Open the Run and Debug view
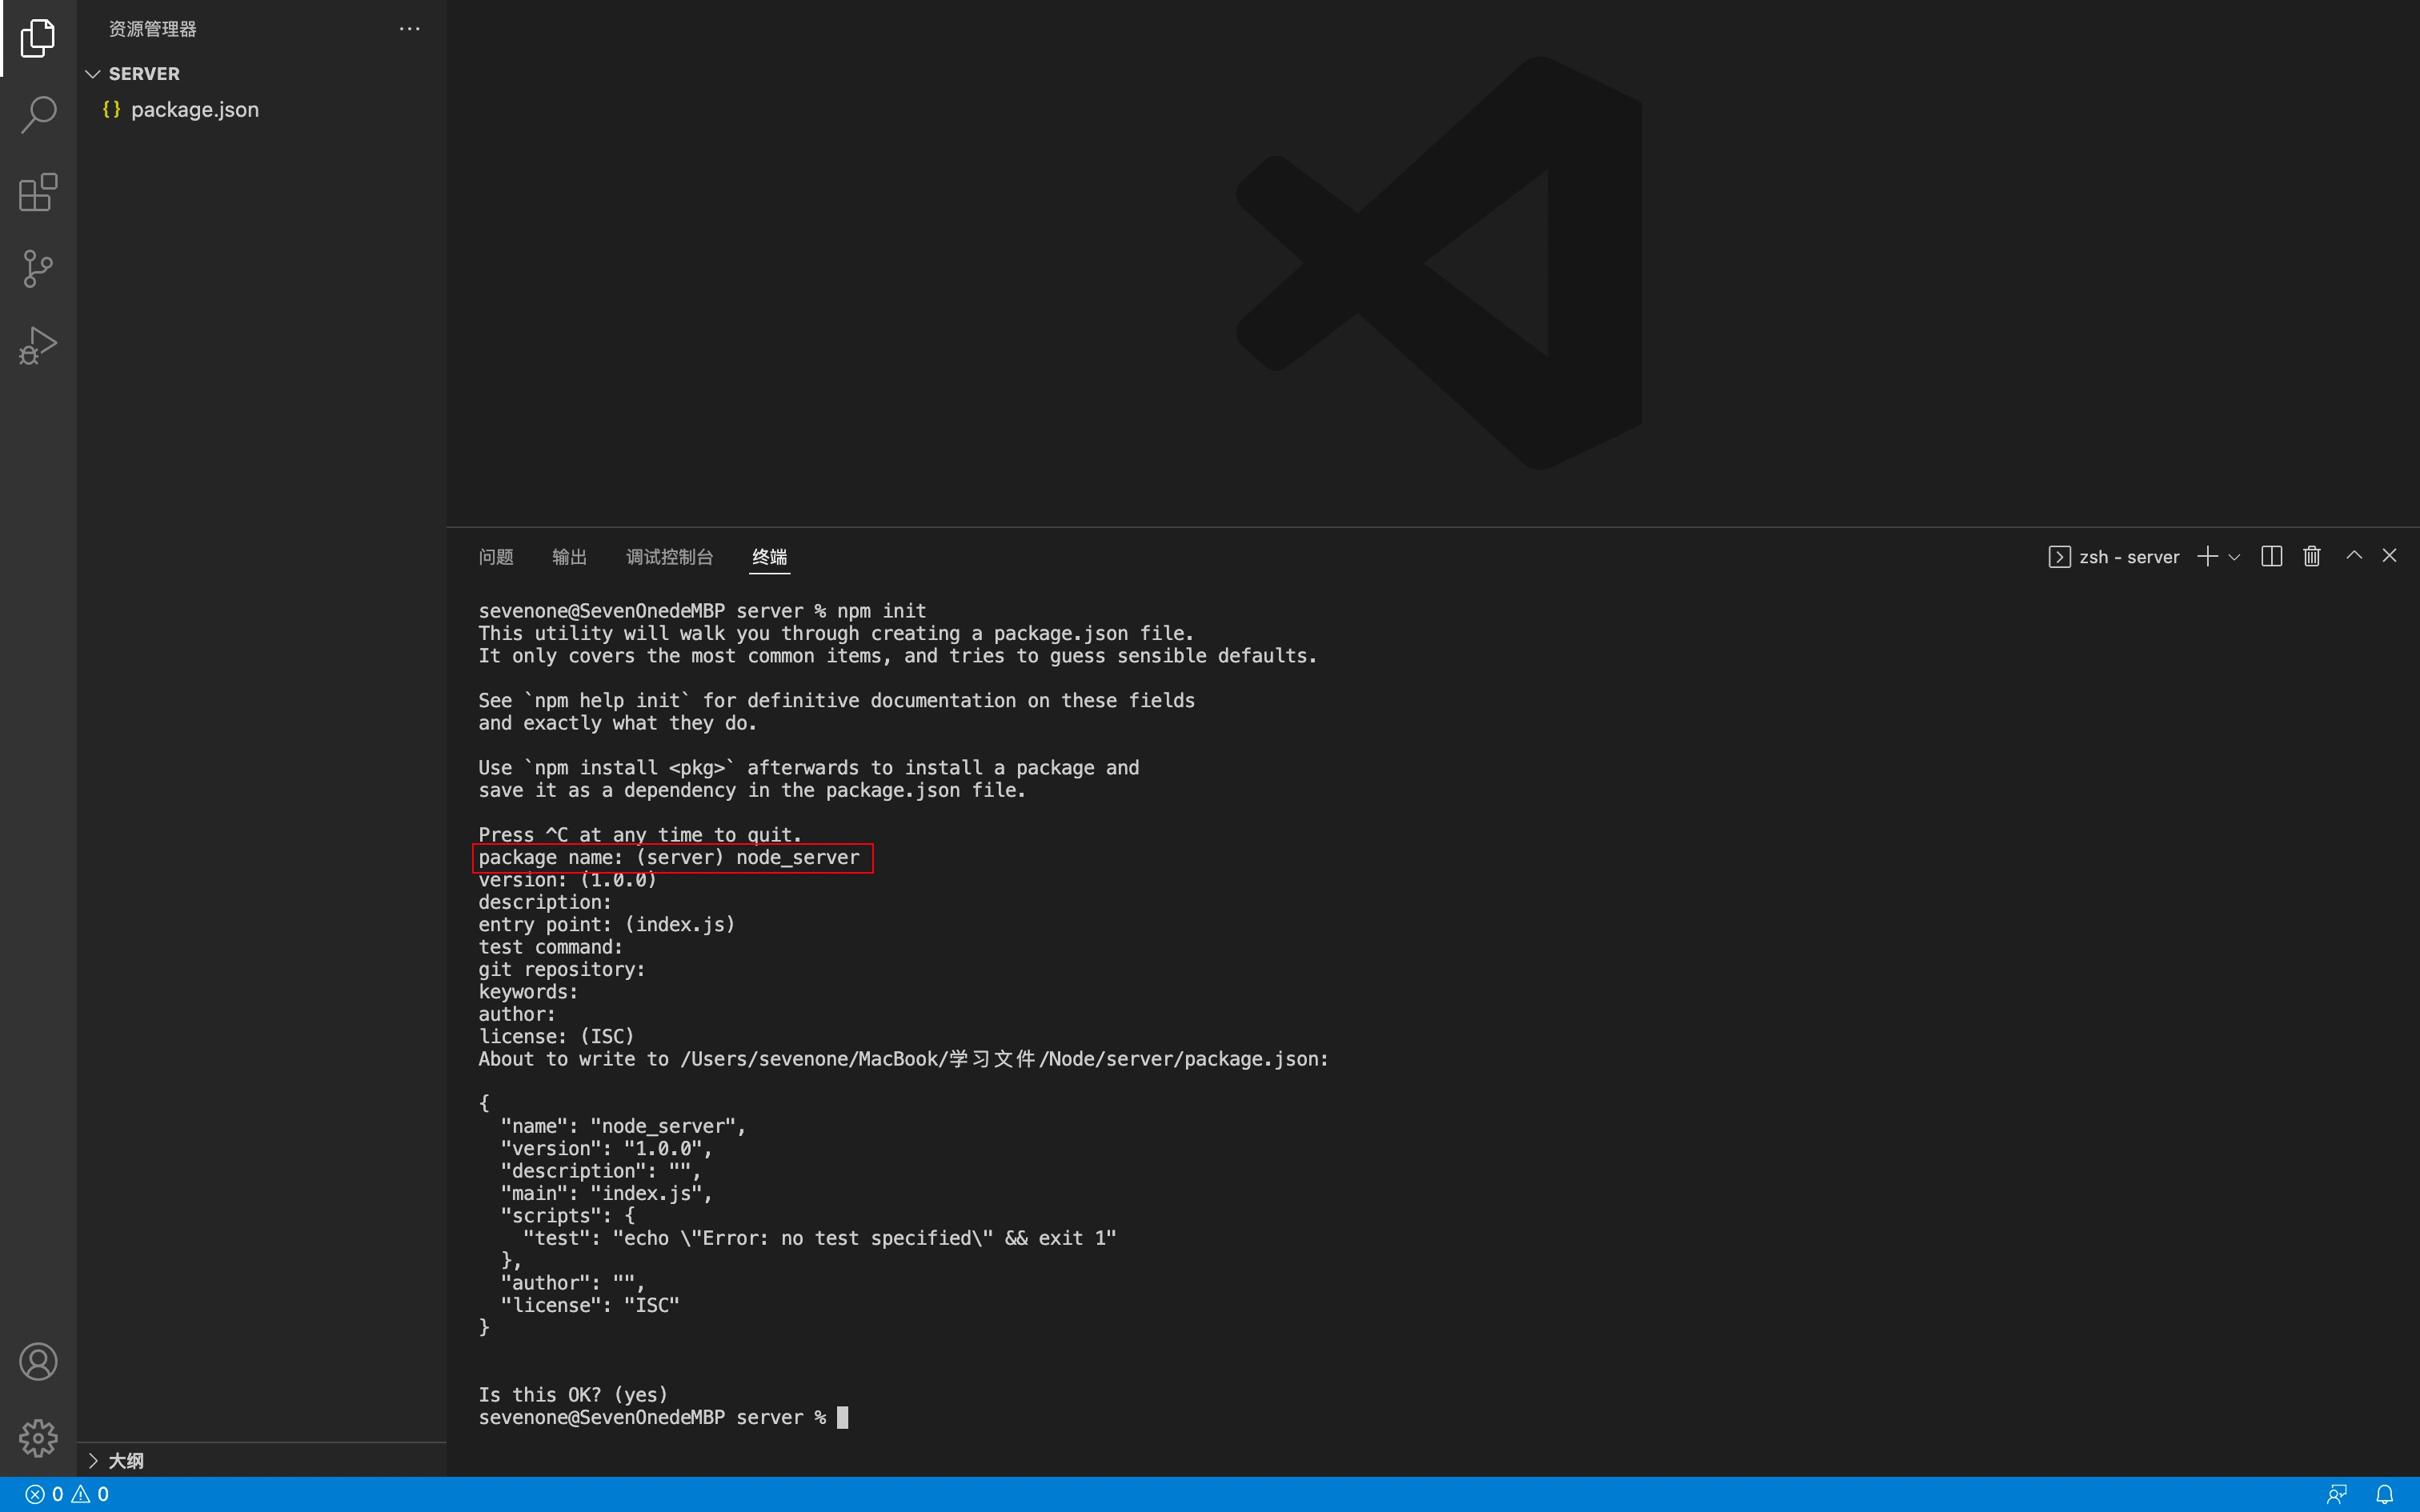This screenshot has width=2420, height=1512. pos(38,345)
